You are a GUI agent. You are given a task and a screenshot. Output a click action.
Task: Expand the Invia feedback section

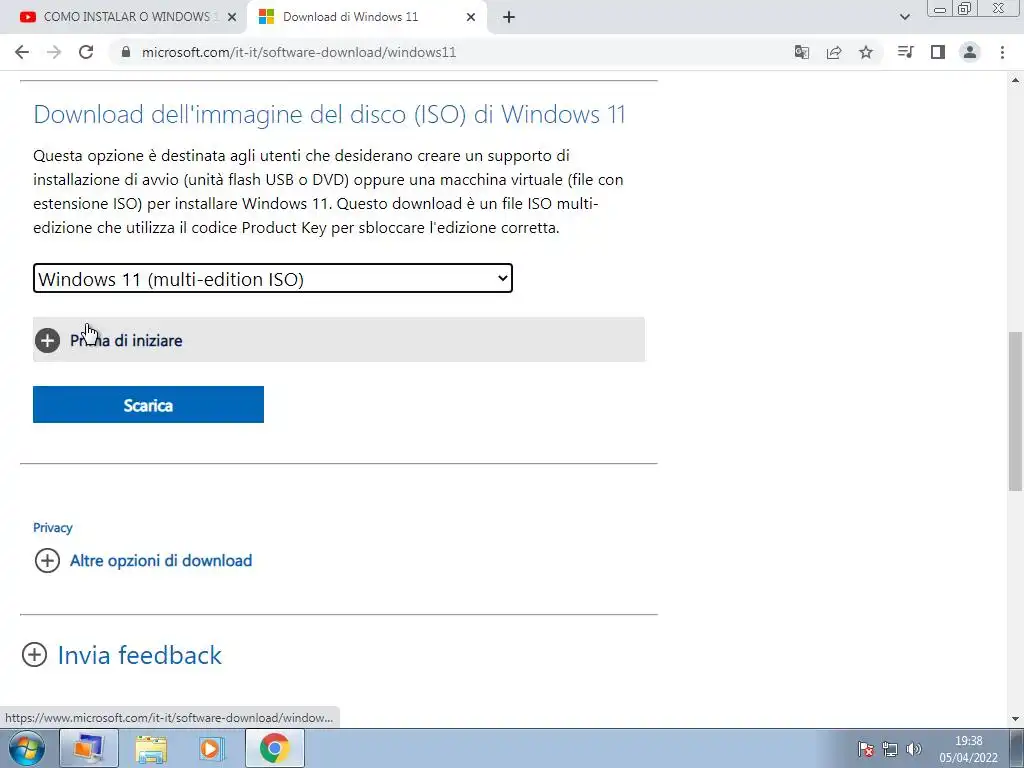pyautogui.click(x=122, y=655)
